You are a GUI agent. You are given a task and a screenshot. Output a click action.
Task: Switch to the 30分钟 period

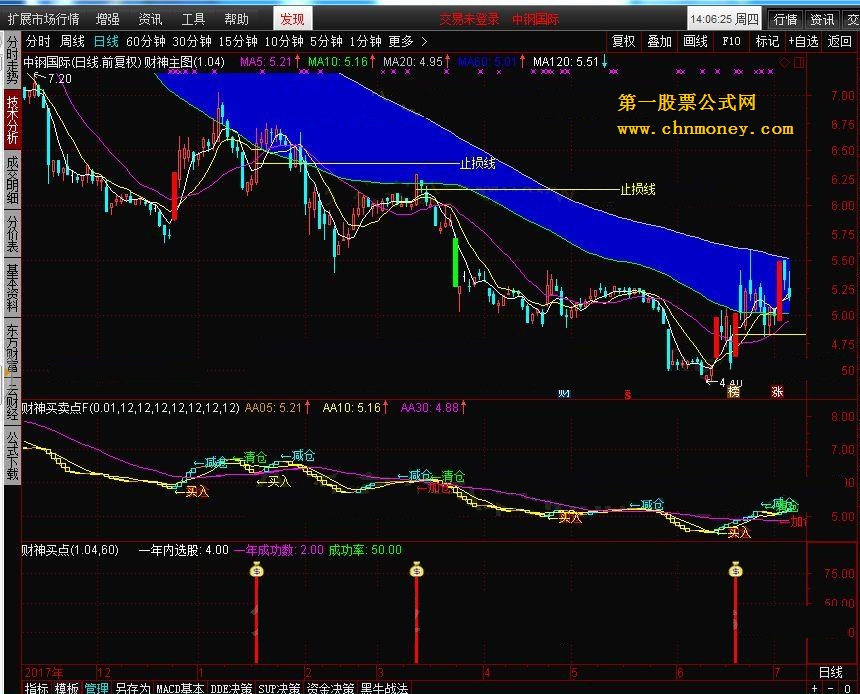[191, 41]
